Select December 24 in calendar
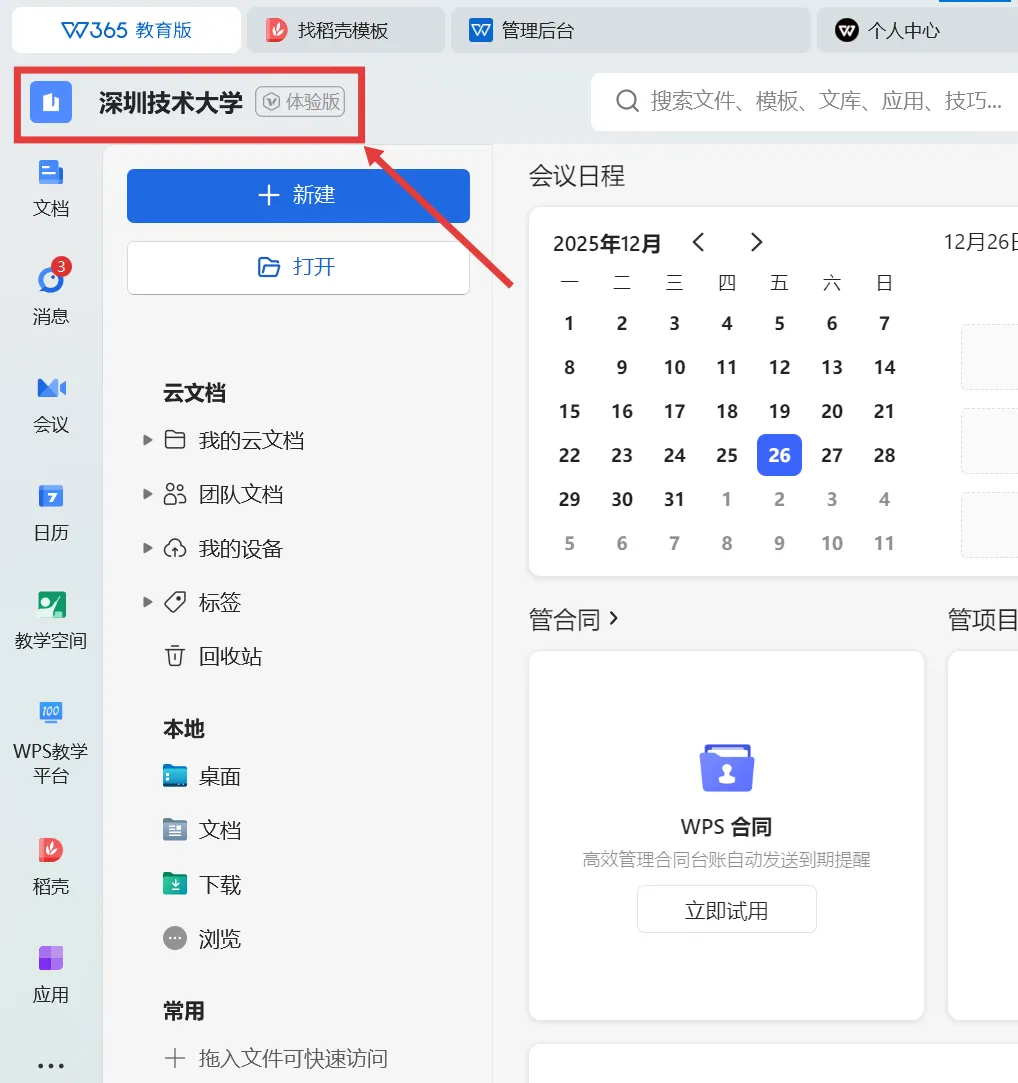 coord(674,455)
